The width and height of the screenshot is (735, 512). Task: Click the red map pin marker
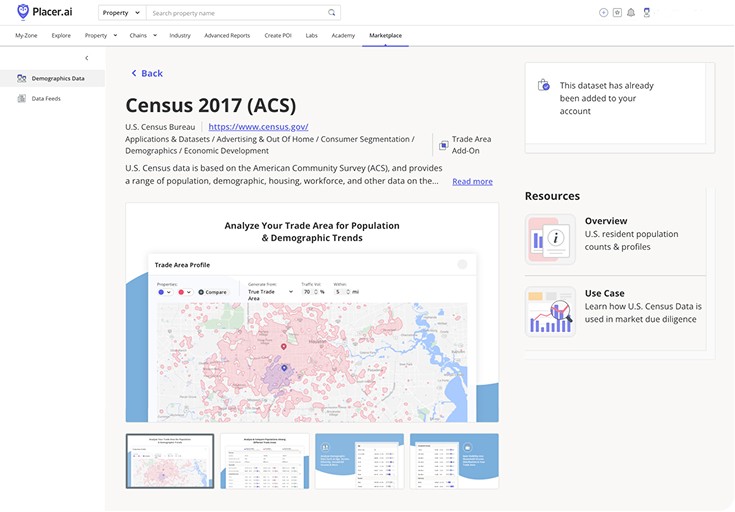pos(284,346)
